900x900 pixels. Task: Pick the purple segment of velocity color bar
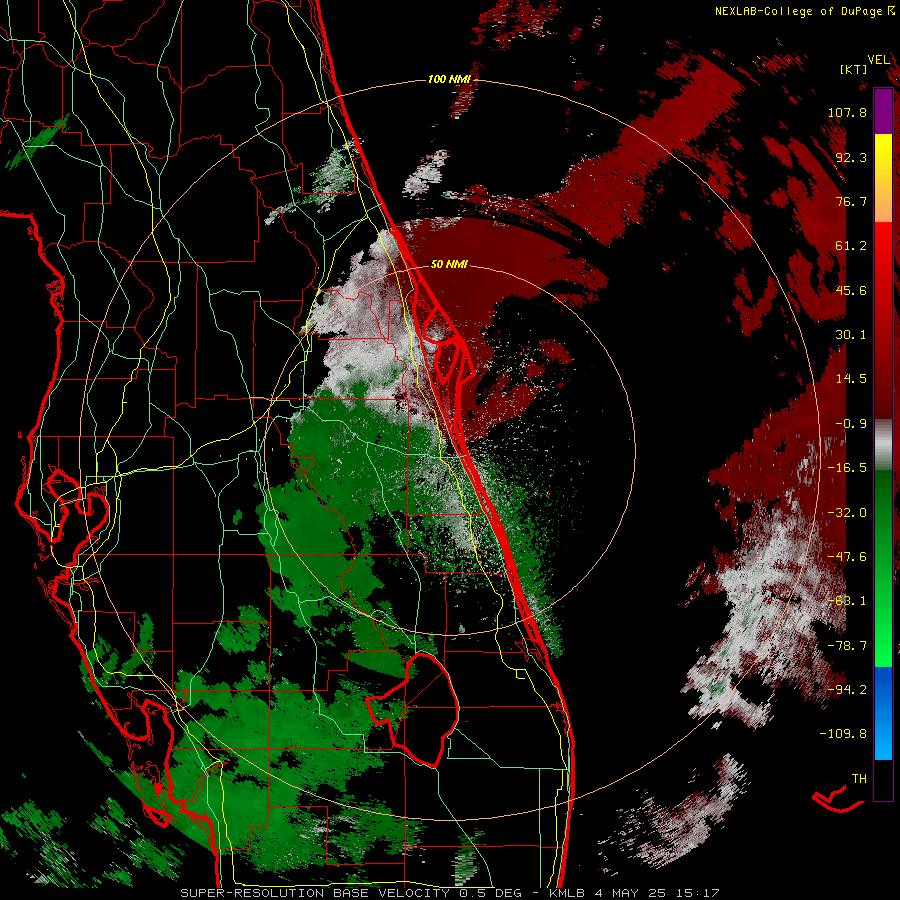point(883,111)
